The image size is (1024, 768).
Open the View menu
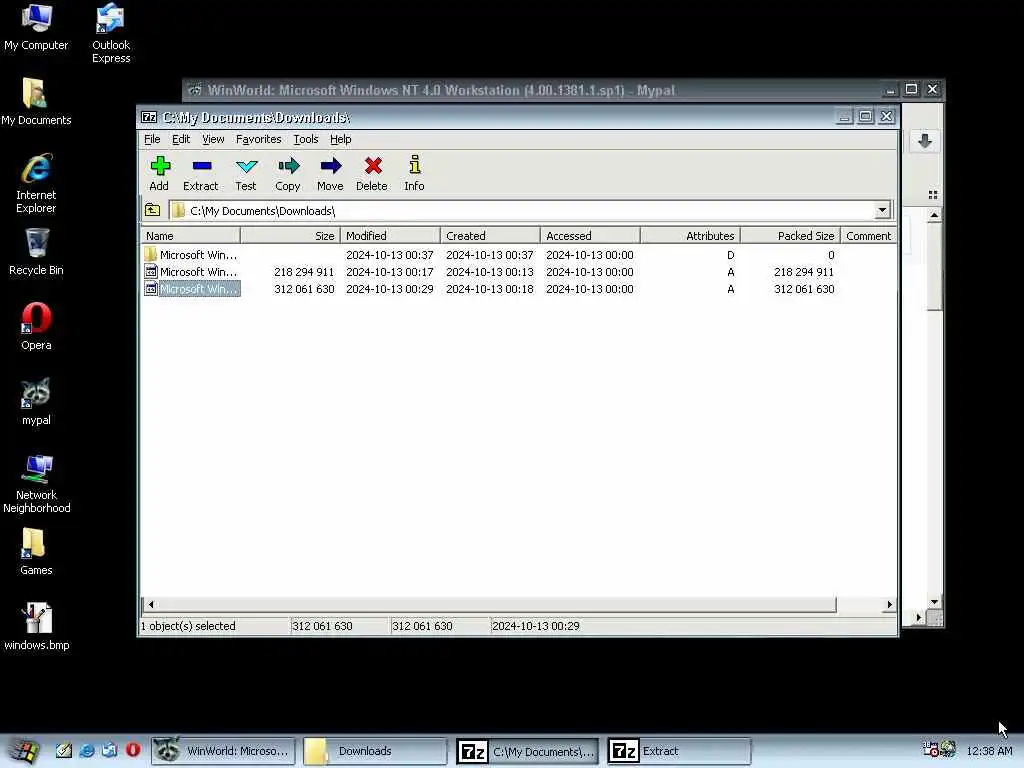point(213,139)
